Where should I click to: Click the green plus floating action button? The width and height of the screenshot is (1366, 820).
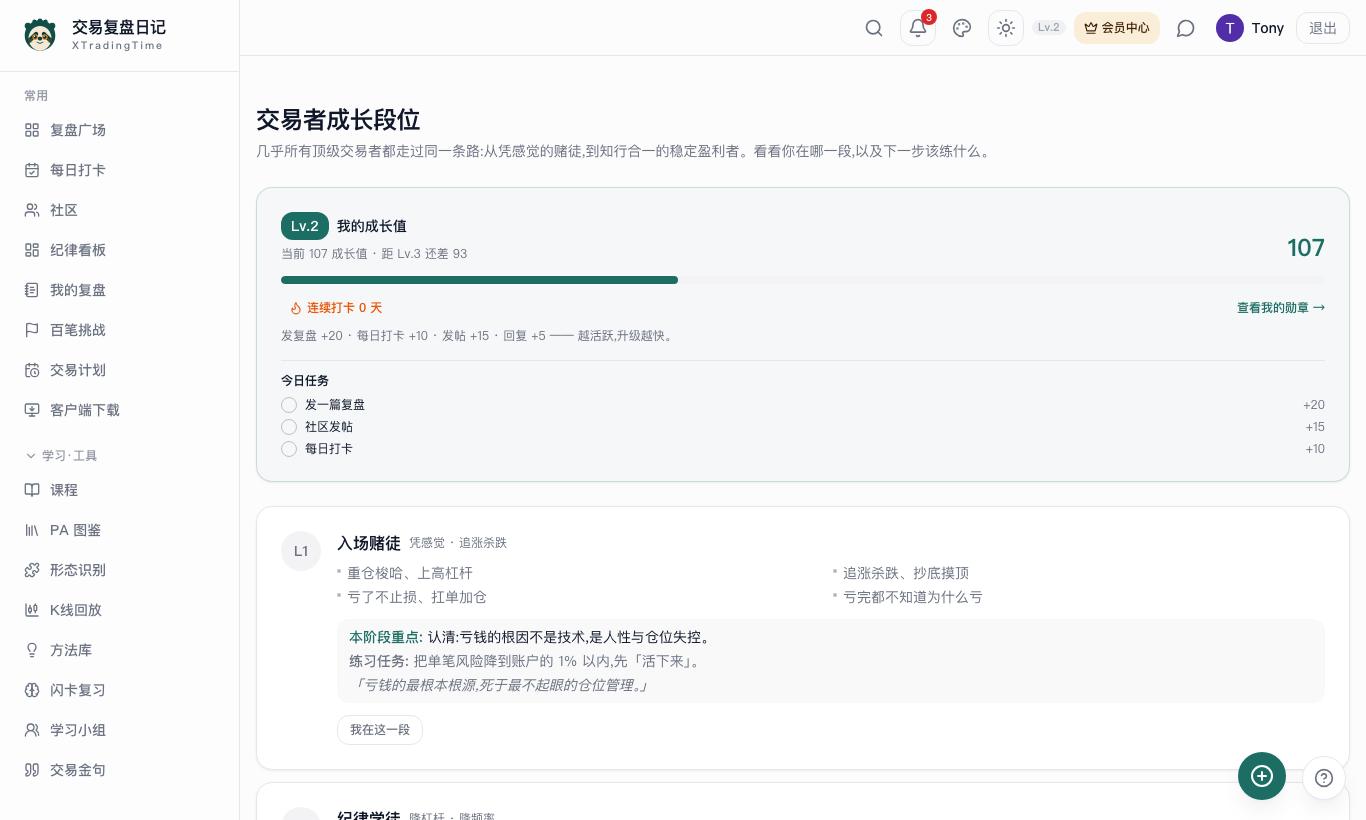click(x=1262, y=776)
